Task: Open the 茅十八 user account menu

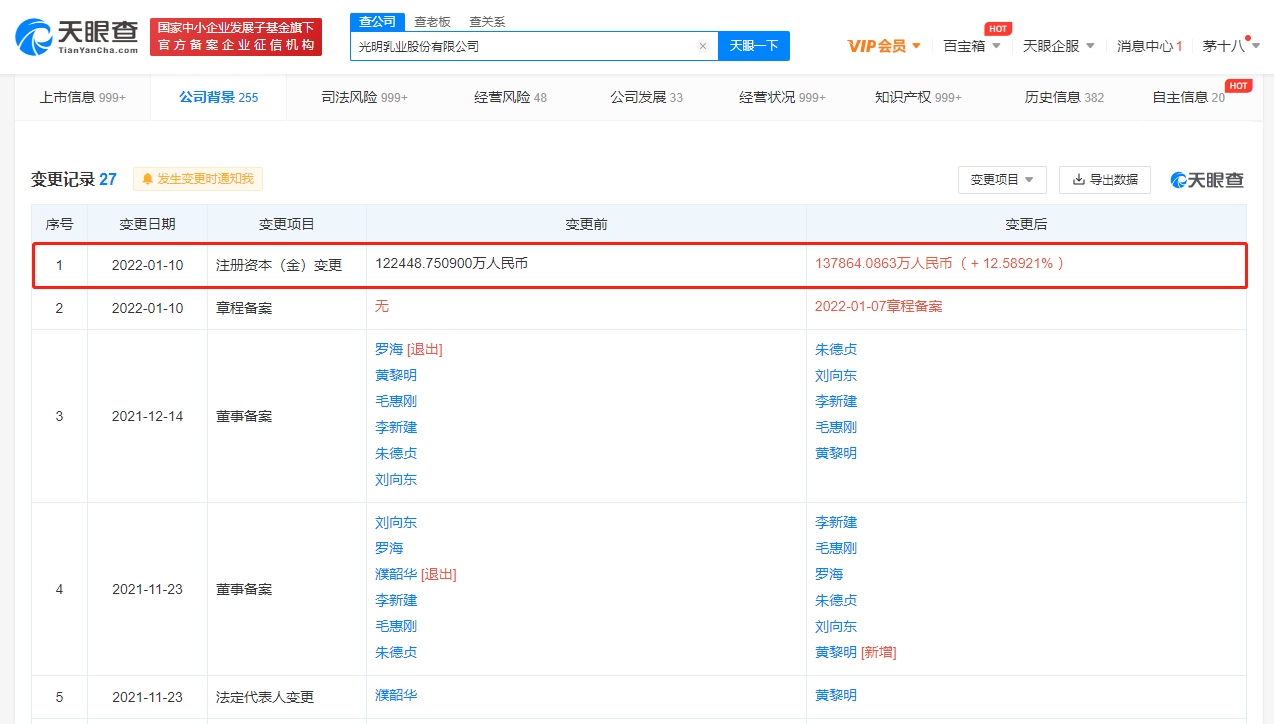Action: 1230,46
